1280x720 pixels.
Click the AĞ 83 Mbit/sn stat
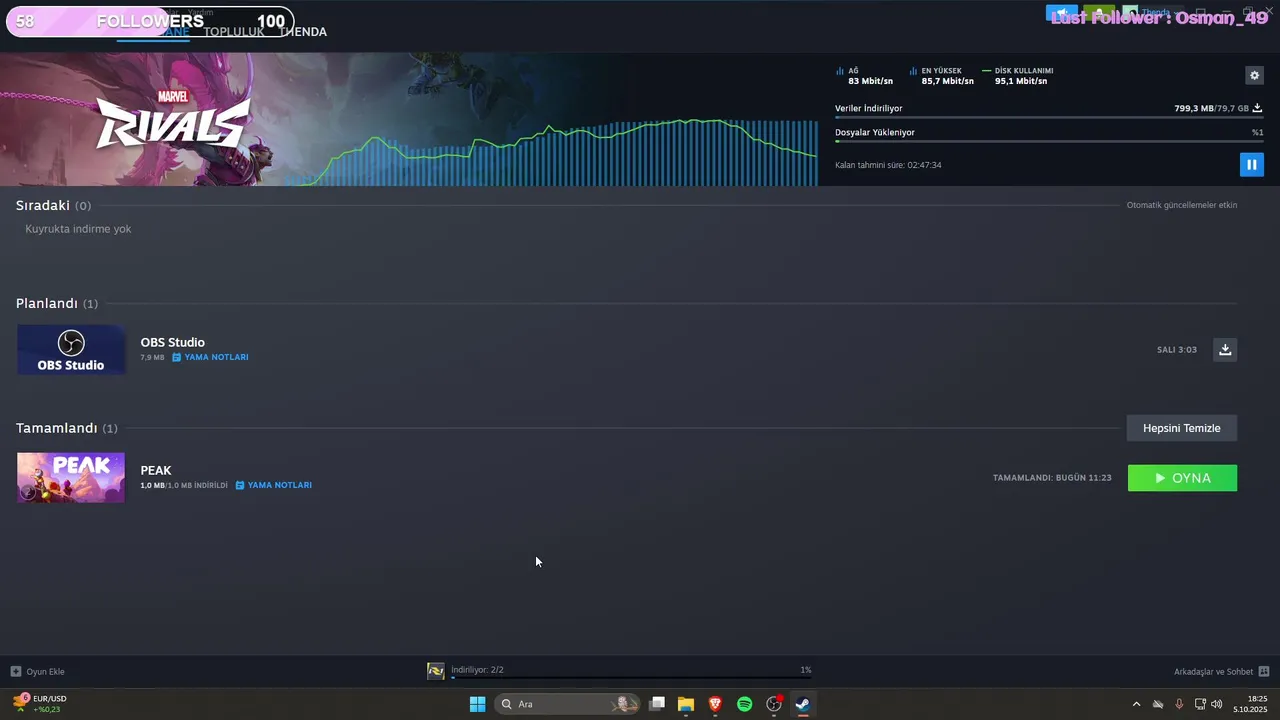(864, 76)
